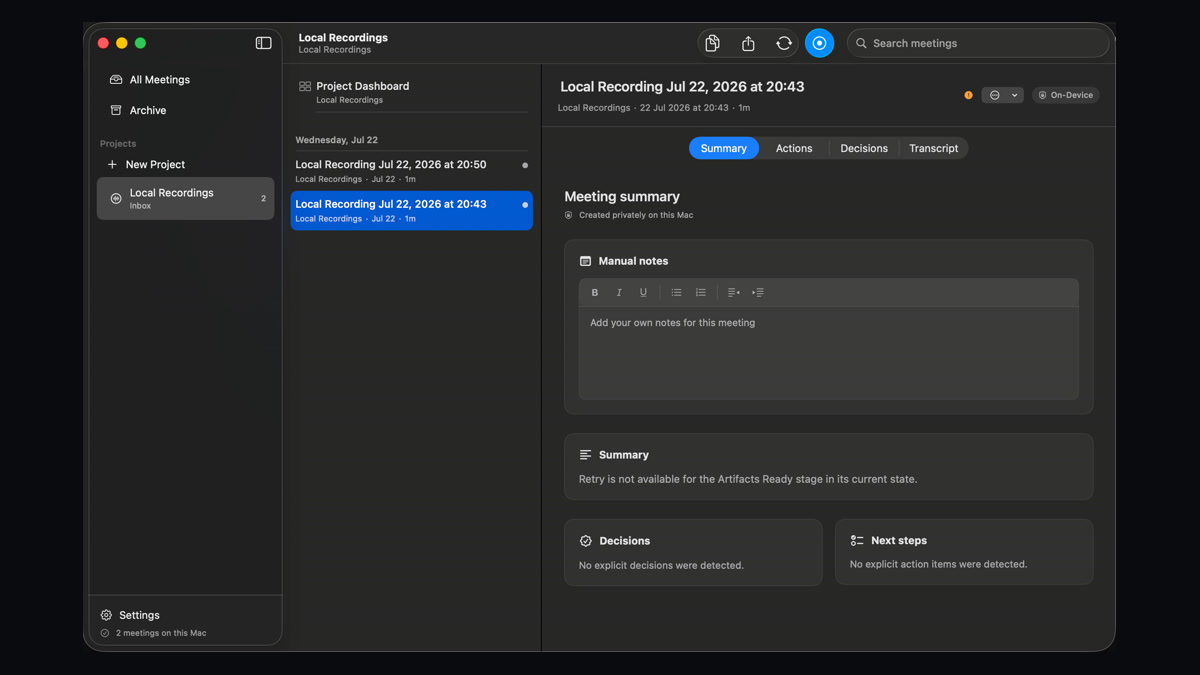The height and width of the screenshot is (675, 1200).
Task: Click the Summary card lines icon
Action: coord(585,455)
